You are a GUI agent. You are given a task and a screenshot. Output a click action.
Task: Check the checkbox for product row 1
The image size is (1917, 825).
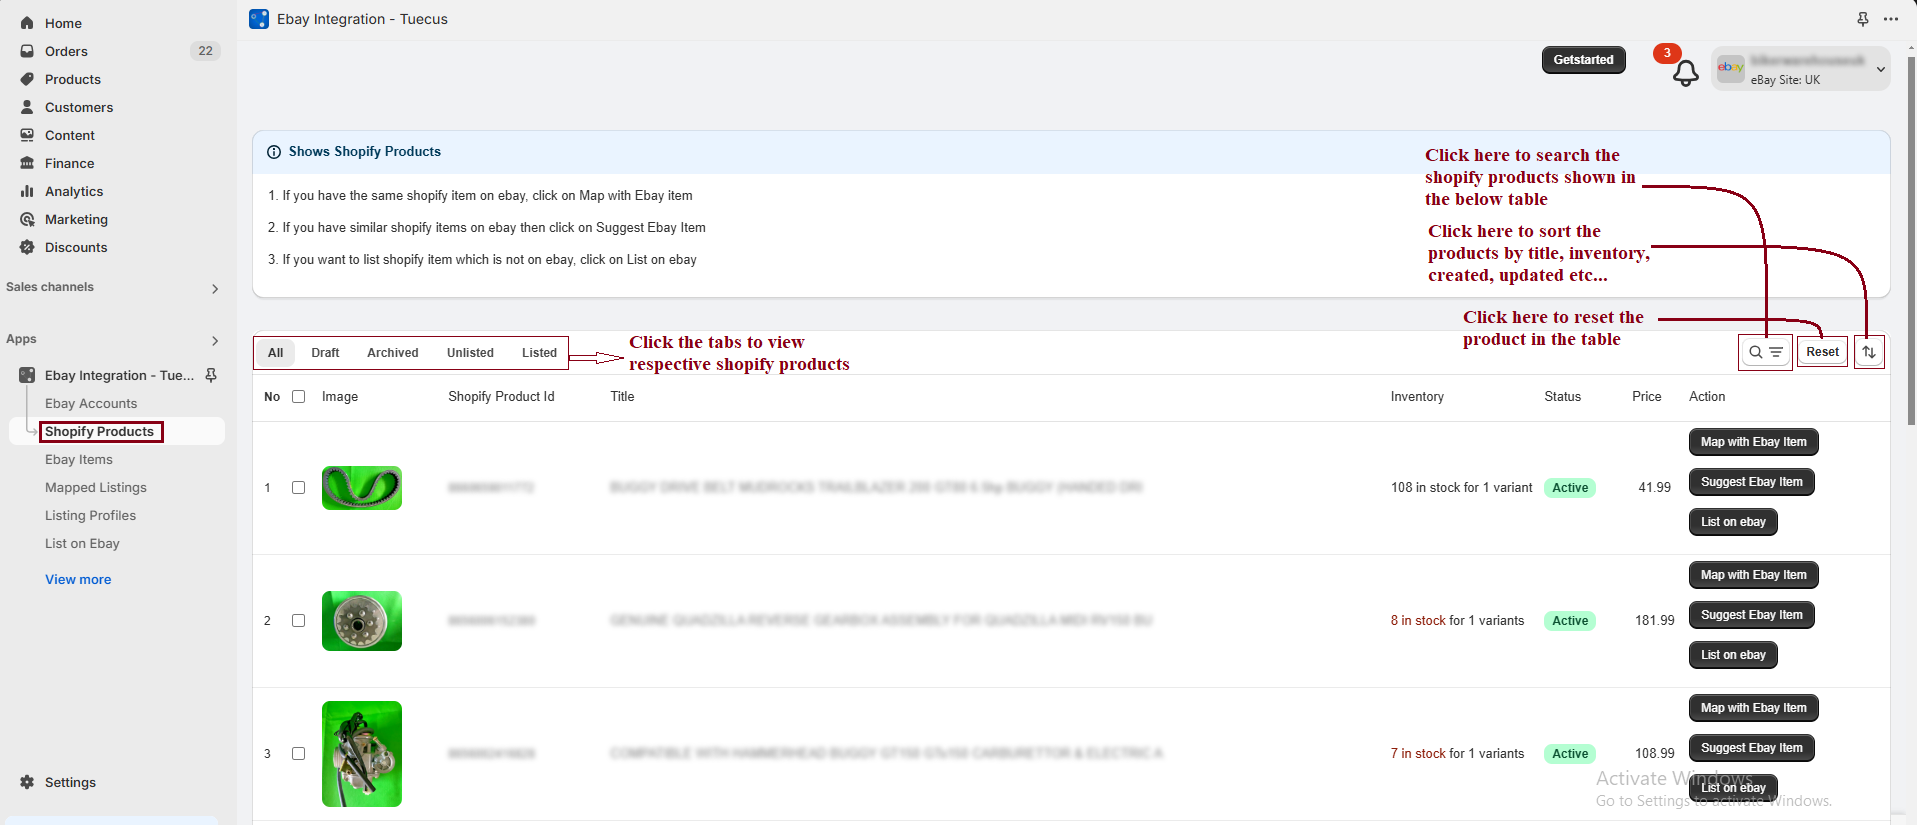298,488
